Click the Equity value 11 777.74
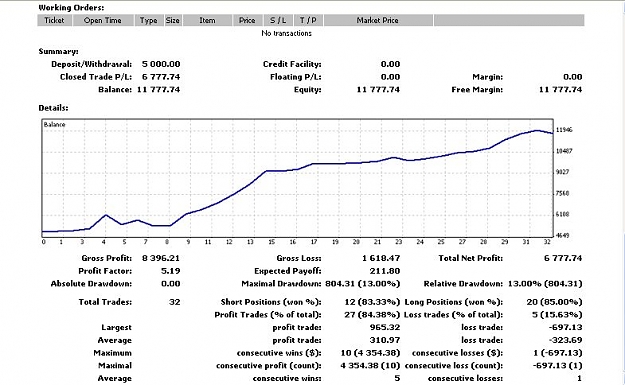 pos(378,90)
